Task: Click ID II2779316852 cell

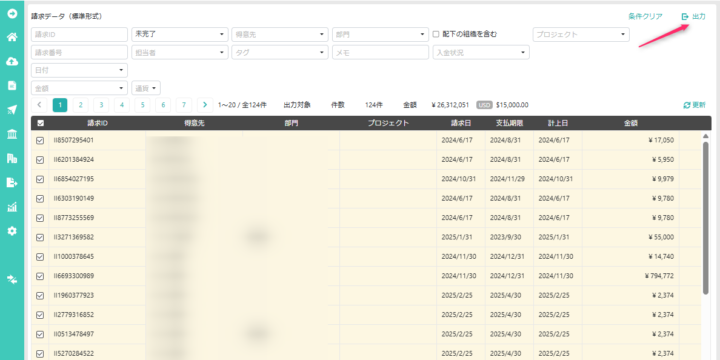Action: click(x=97, y=315)
